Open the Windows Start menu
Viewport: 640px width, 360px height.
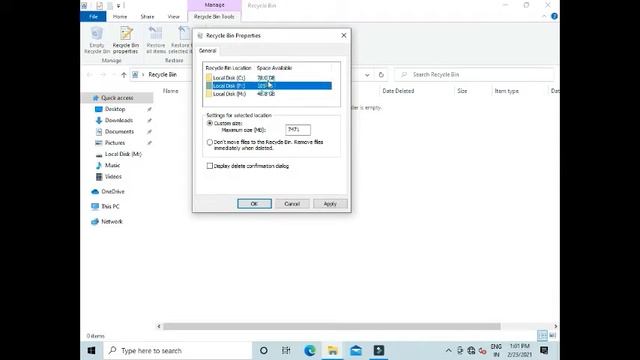91,351
